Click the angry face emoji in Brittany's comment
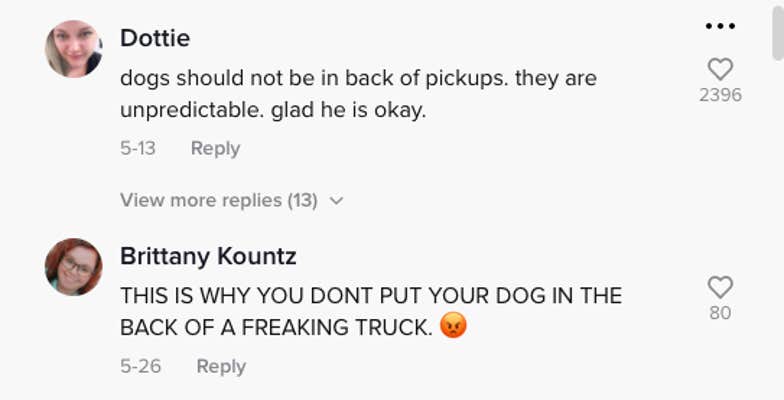 [x=453, y=326]
